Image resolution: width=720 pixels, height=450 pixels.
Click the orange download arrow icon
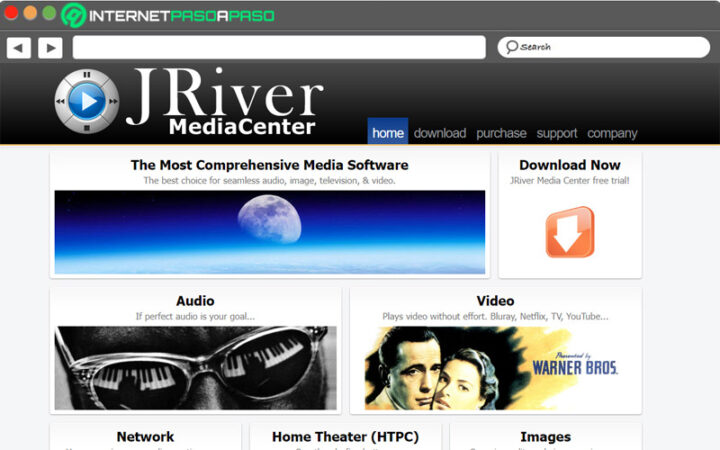(569, 233)
